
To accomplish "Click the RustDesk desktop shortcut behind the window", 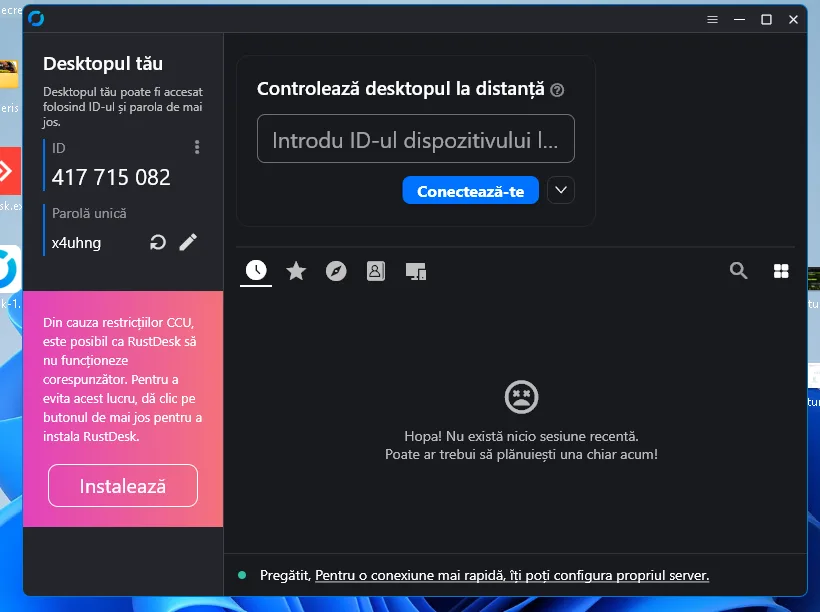I will click(x=10, y=269).
